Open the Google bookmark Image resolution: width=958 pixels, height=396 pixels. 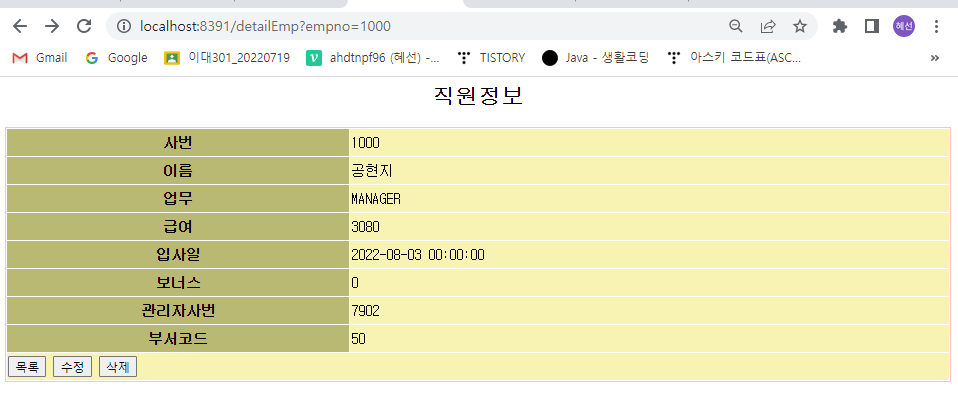coord(116,58)
